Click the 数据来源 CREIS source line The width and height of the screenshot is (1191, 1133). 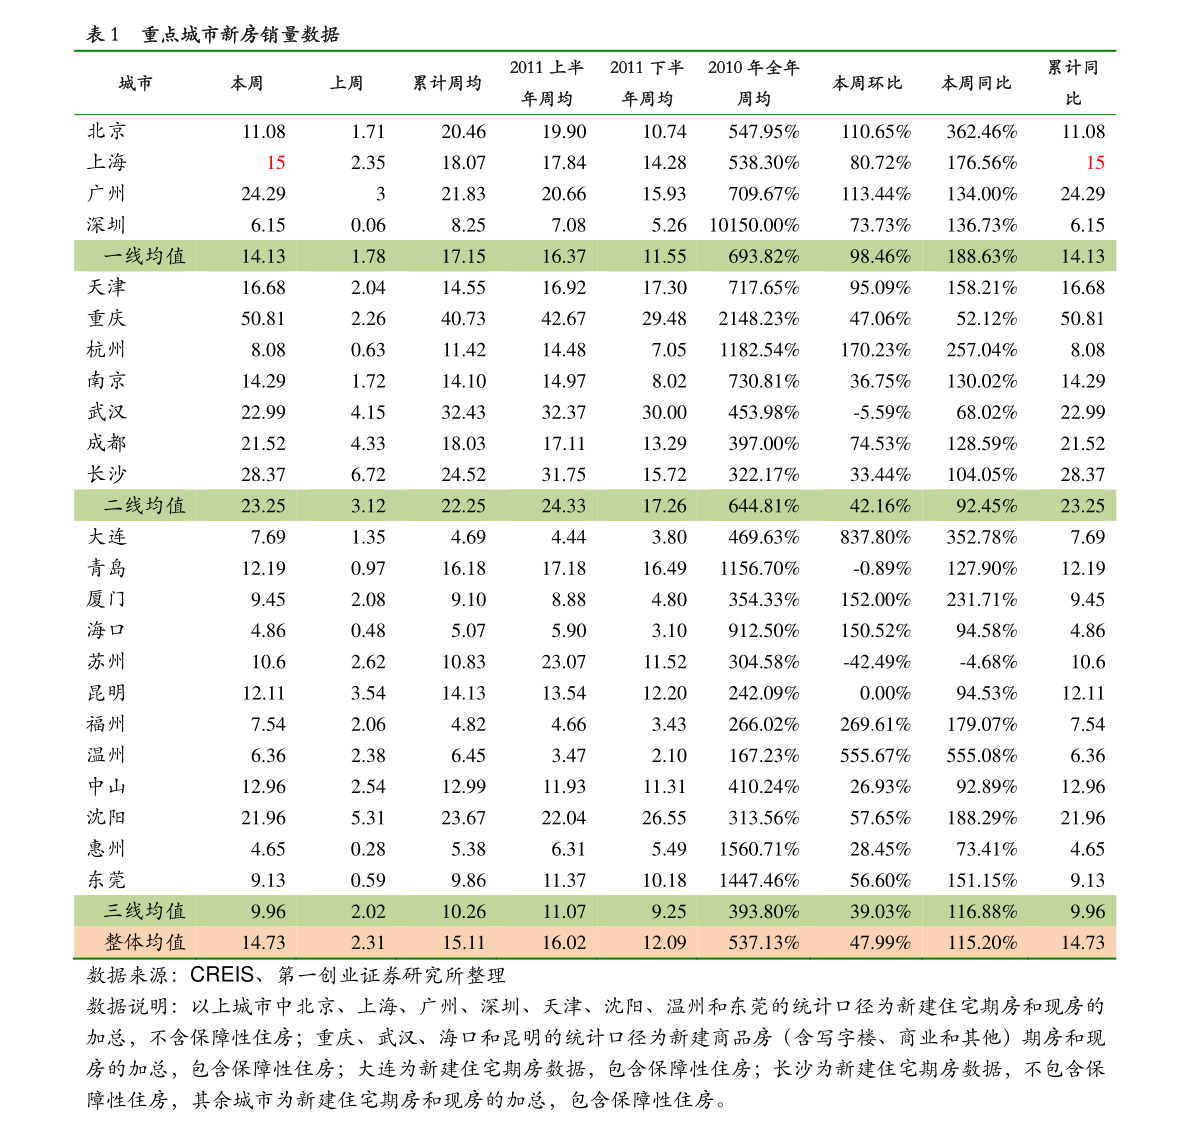pyautogui.click(x=295, y=975)
